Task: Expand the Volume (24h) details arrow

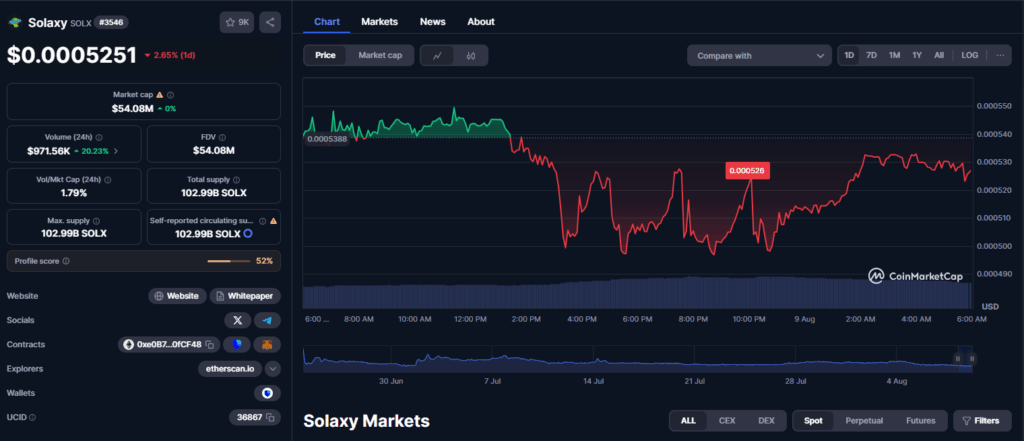Action: [x=116, y=151]
